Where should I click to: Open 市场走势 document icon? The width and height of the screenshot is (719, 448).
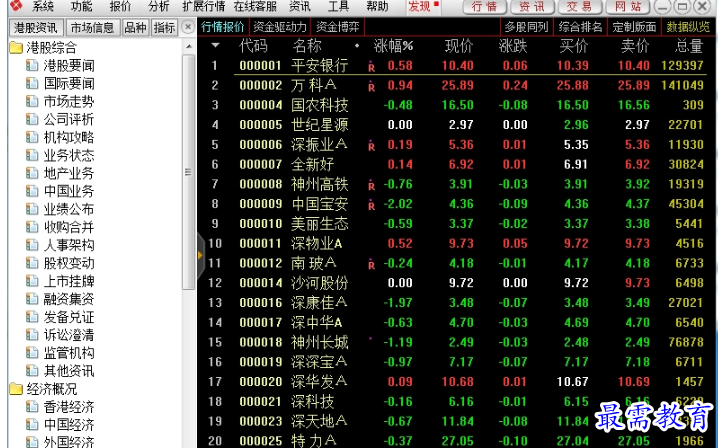32,101
